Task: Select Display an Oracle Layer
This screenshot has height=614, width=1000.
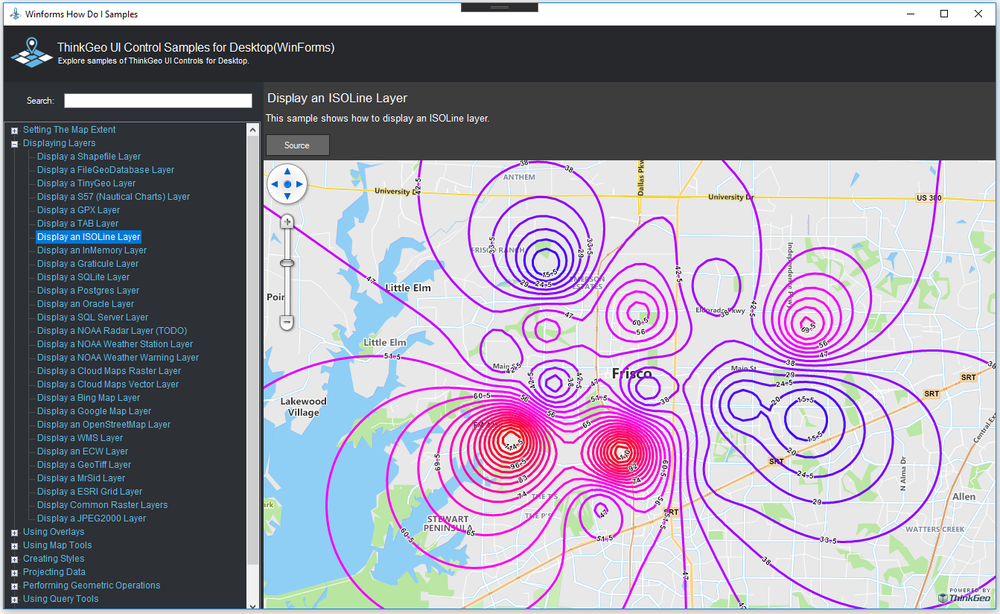Action: tap(85, 303)
